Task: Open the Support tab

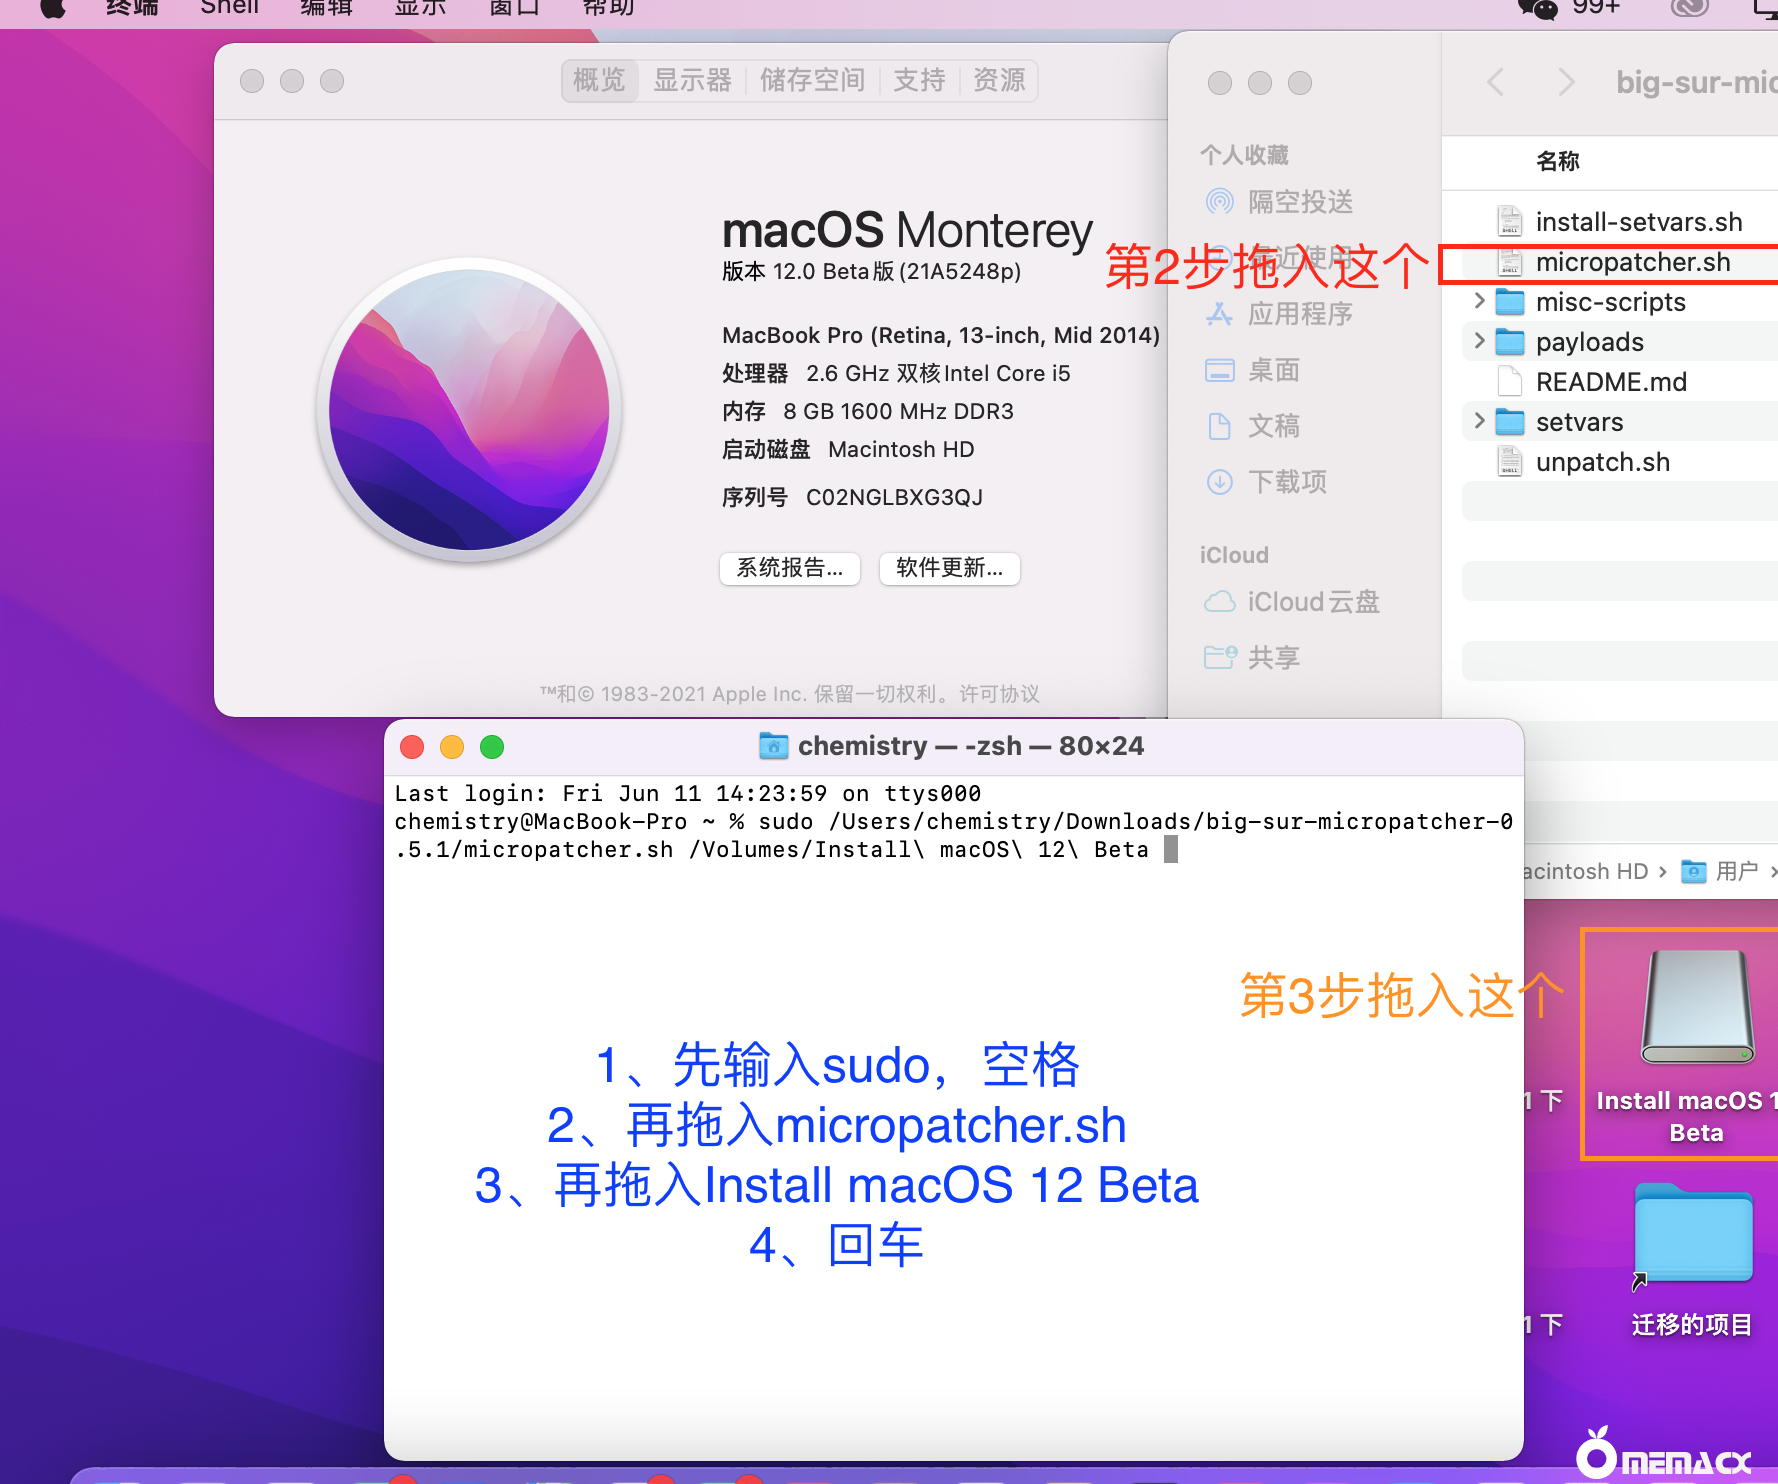Action: tap(919, 80)
